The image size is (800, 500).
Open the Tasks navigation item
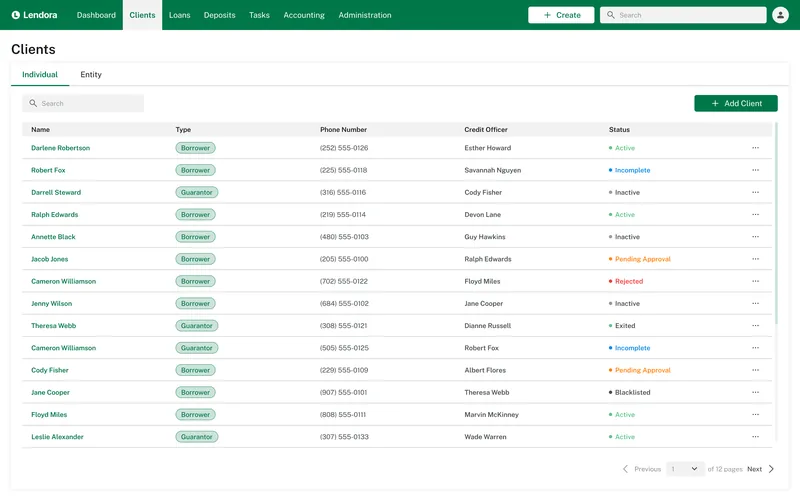click(x=259, y=15)
